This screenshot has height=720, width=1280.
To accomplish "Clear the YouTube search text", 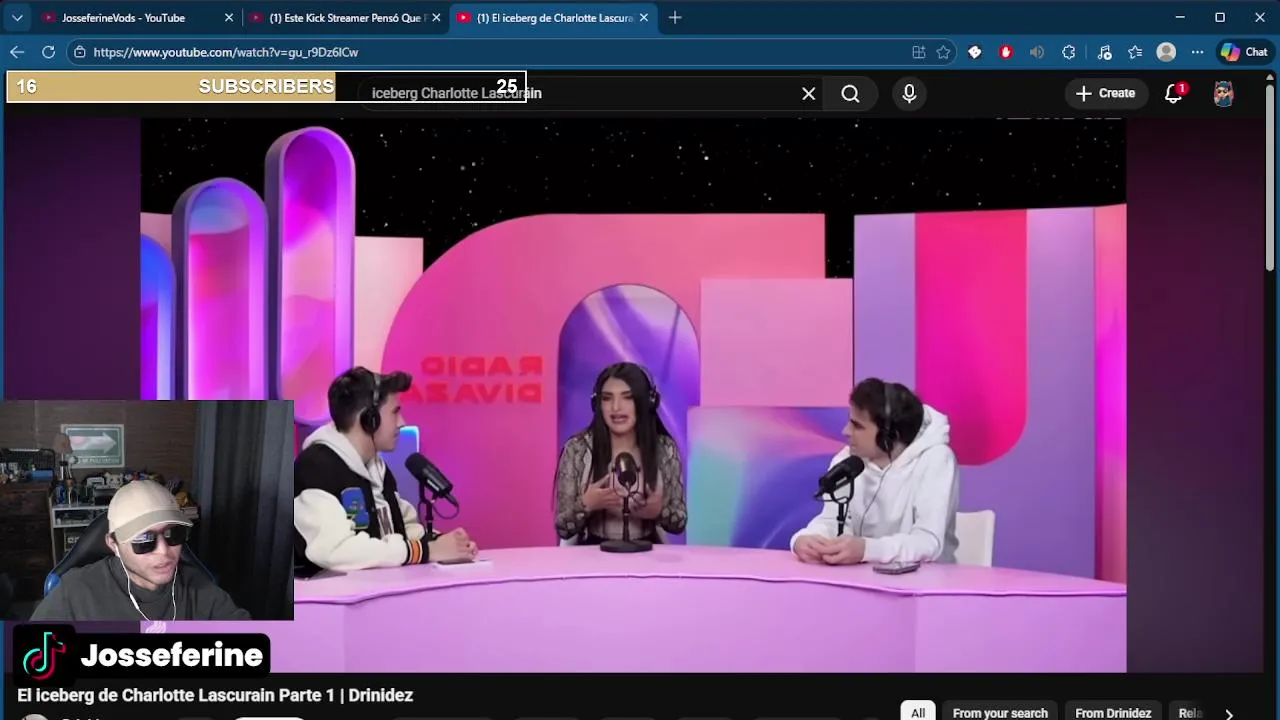I will tap(809, 93).
